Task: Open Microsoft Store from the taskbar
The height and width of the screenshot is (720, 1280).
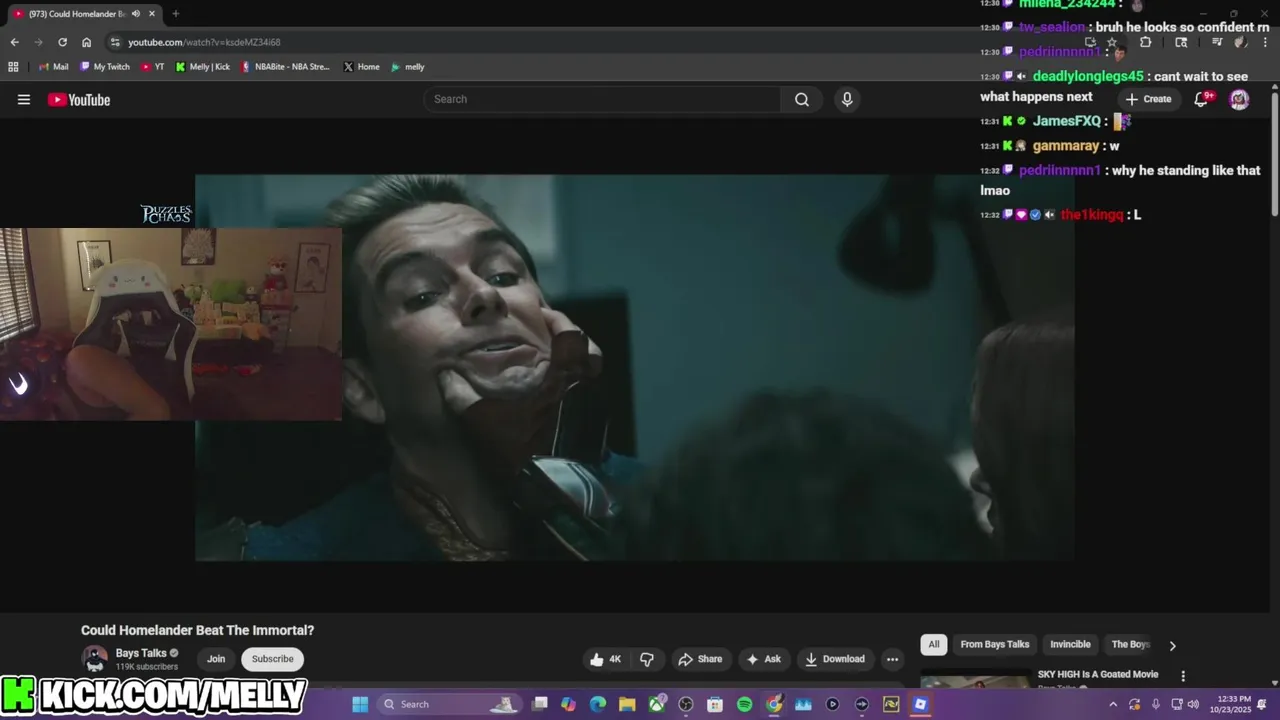Action: point(715,704)
